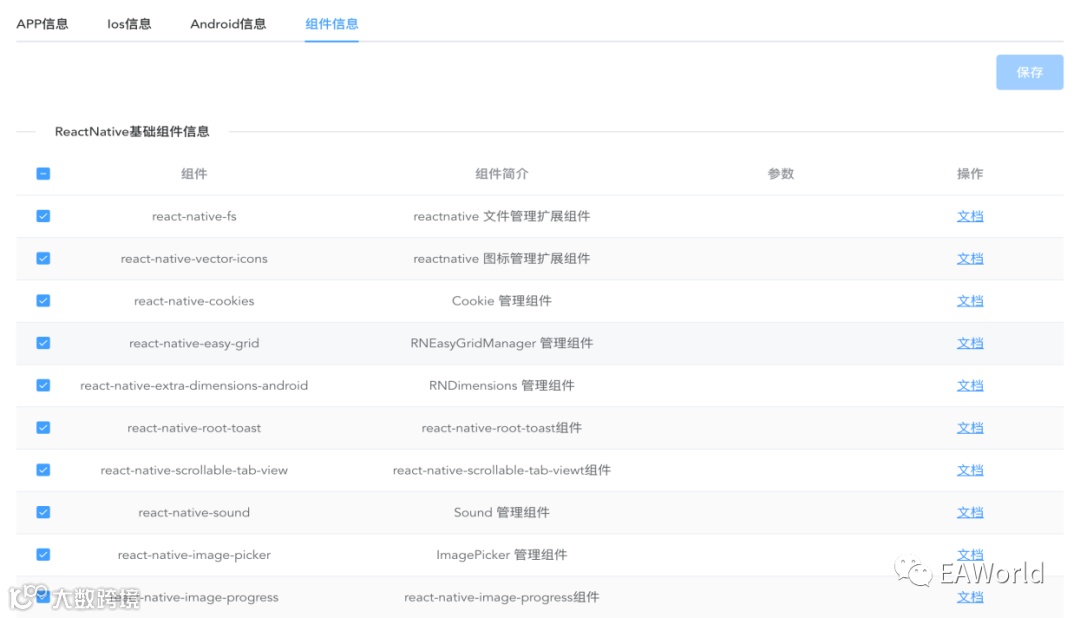Uncheck the react-native-vector-icons checkbox

click(x=43, y=258)
